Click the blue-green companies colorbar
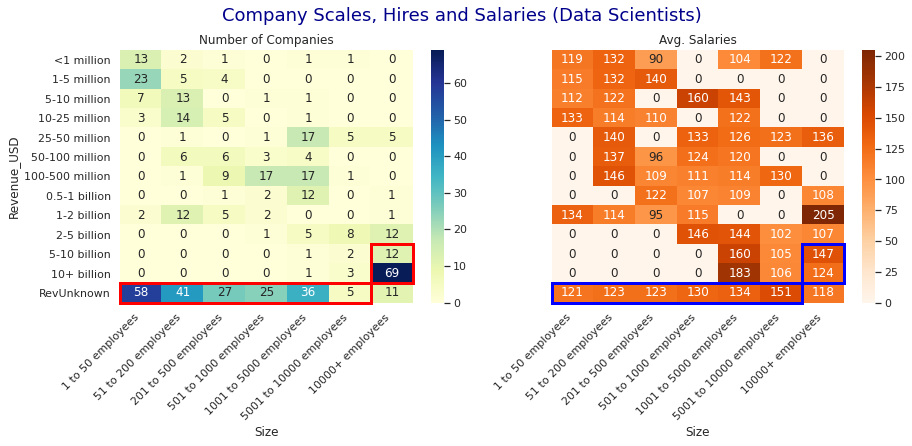The height and width of the screenshot is (446, 912). click(437, 176)
